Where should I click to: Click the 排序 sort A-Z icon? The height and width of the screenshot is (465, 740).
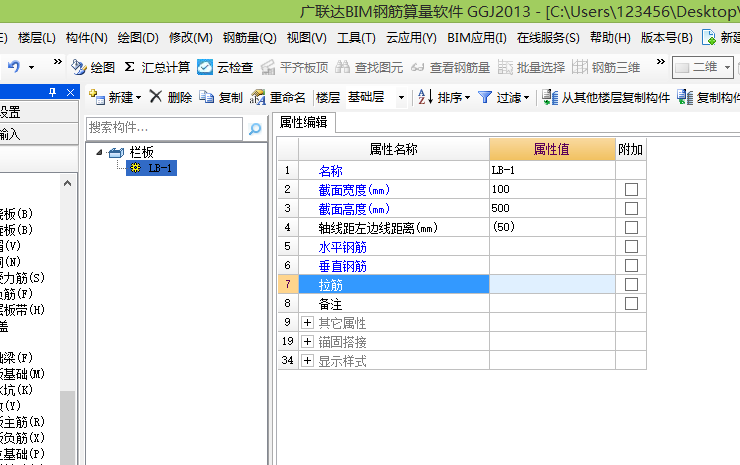point(425,97)
